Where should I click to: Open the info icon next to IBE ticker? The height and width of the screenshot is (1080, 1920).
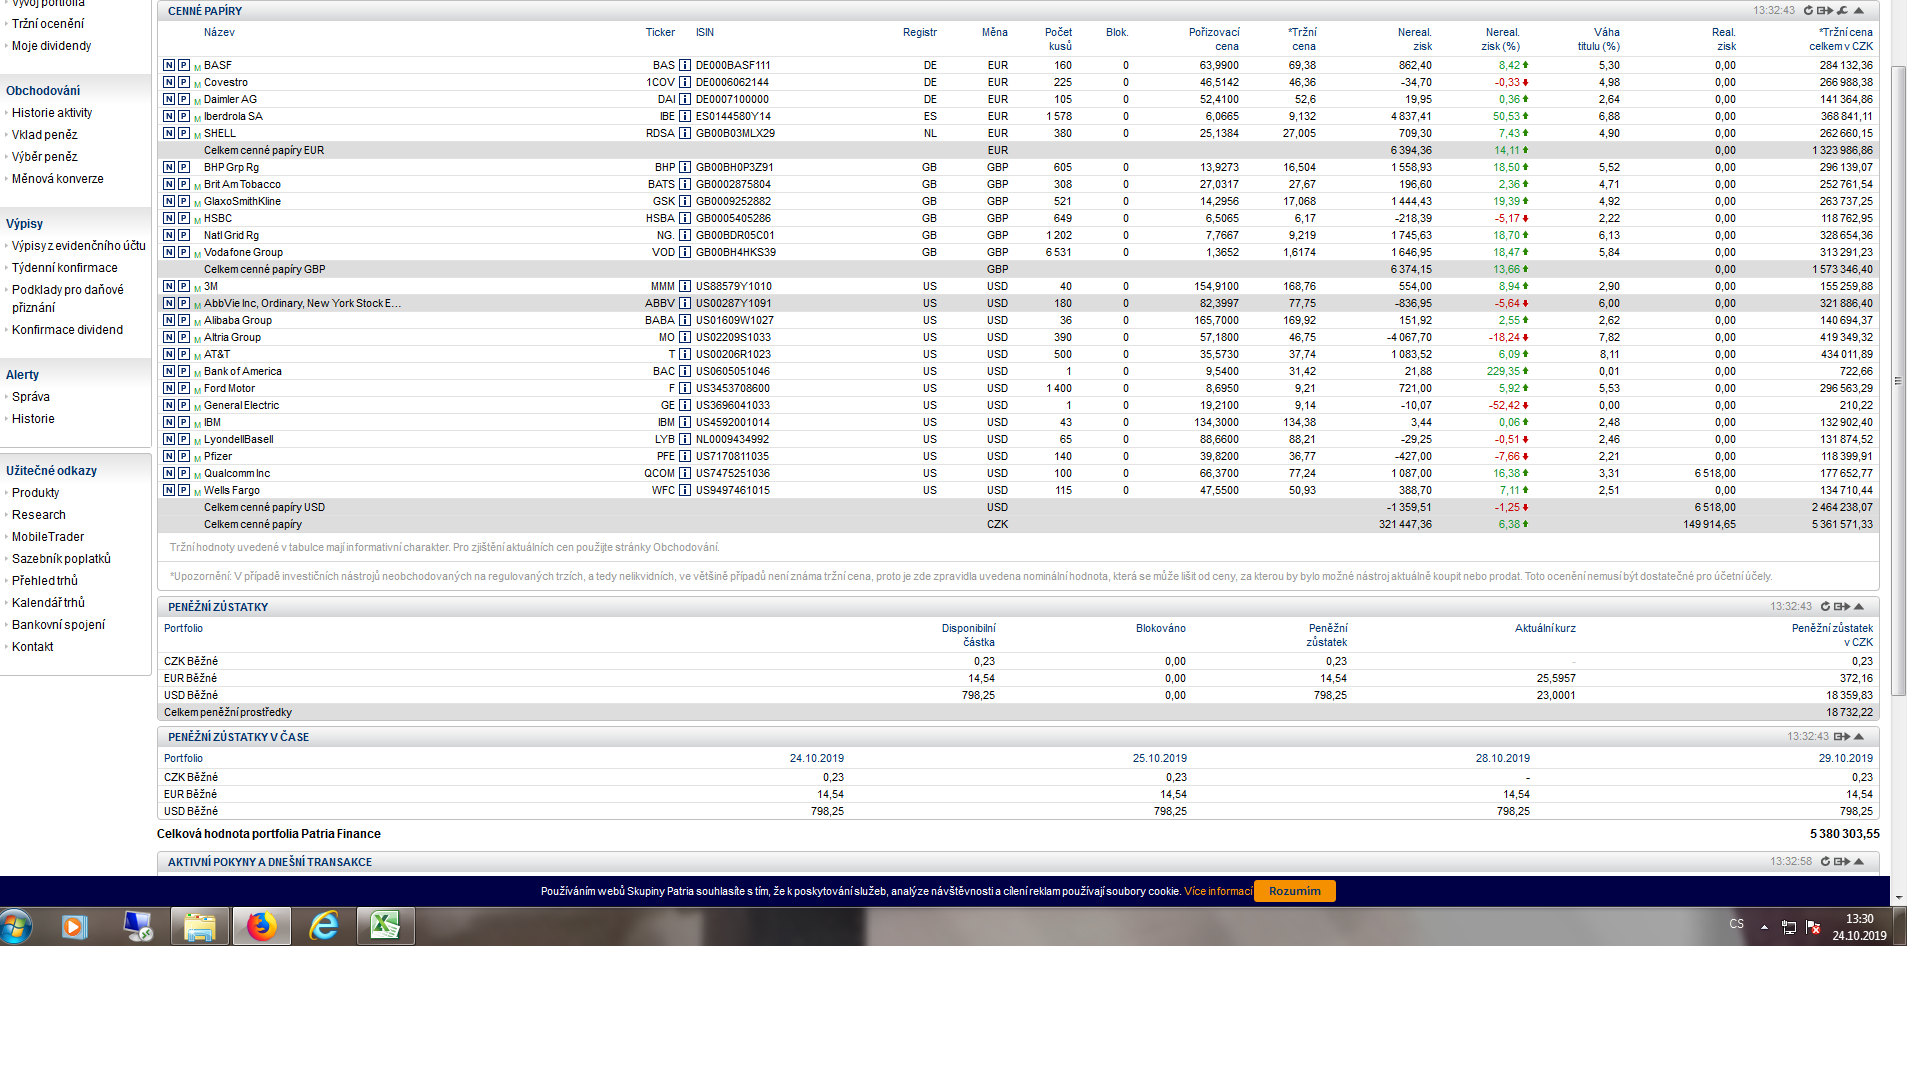point(685,116)
